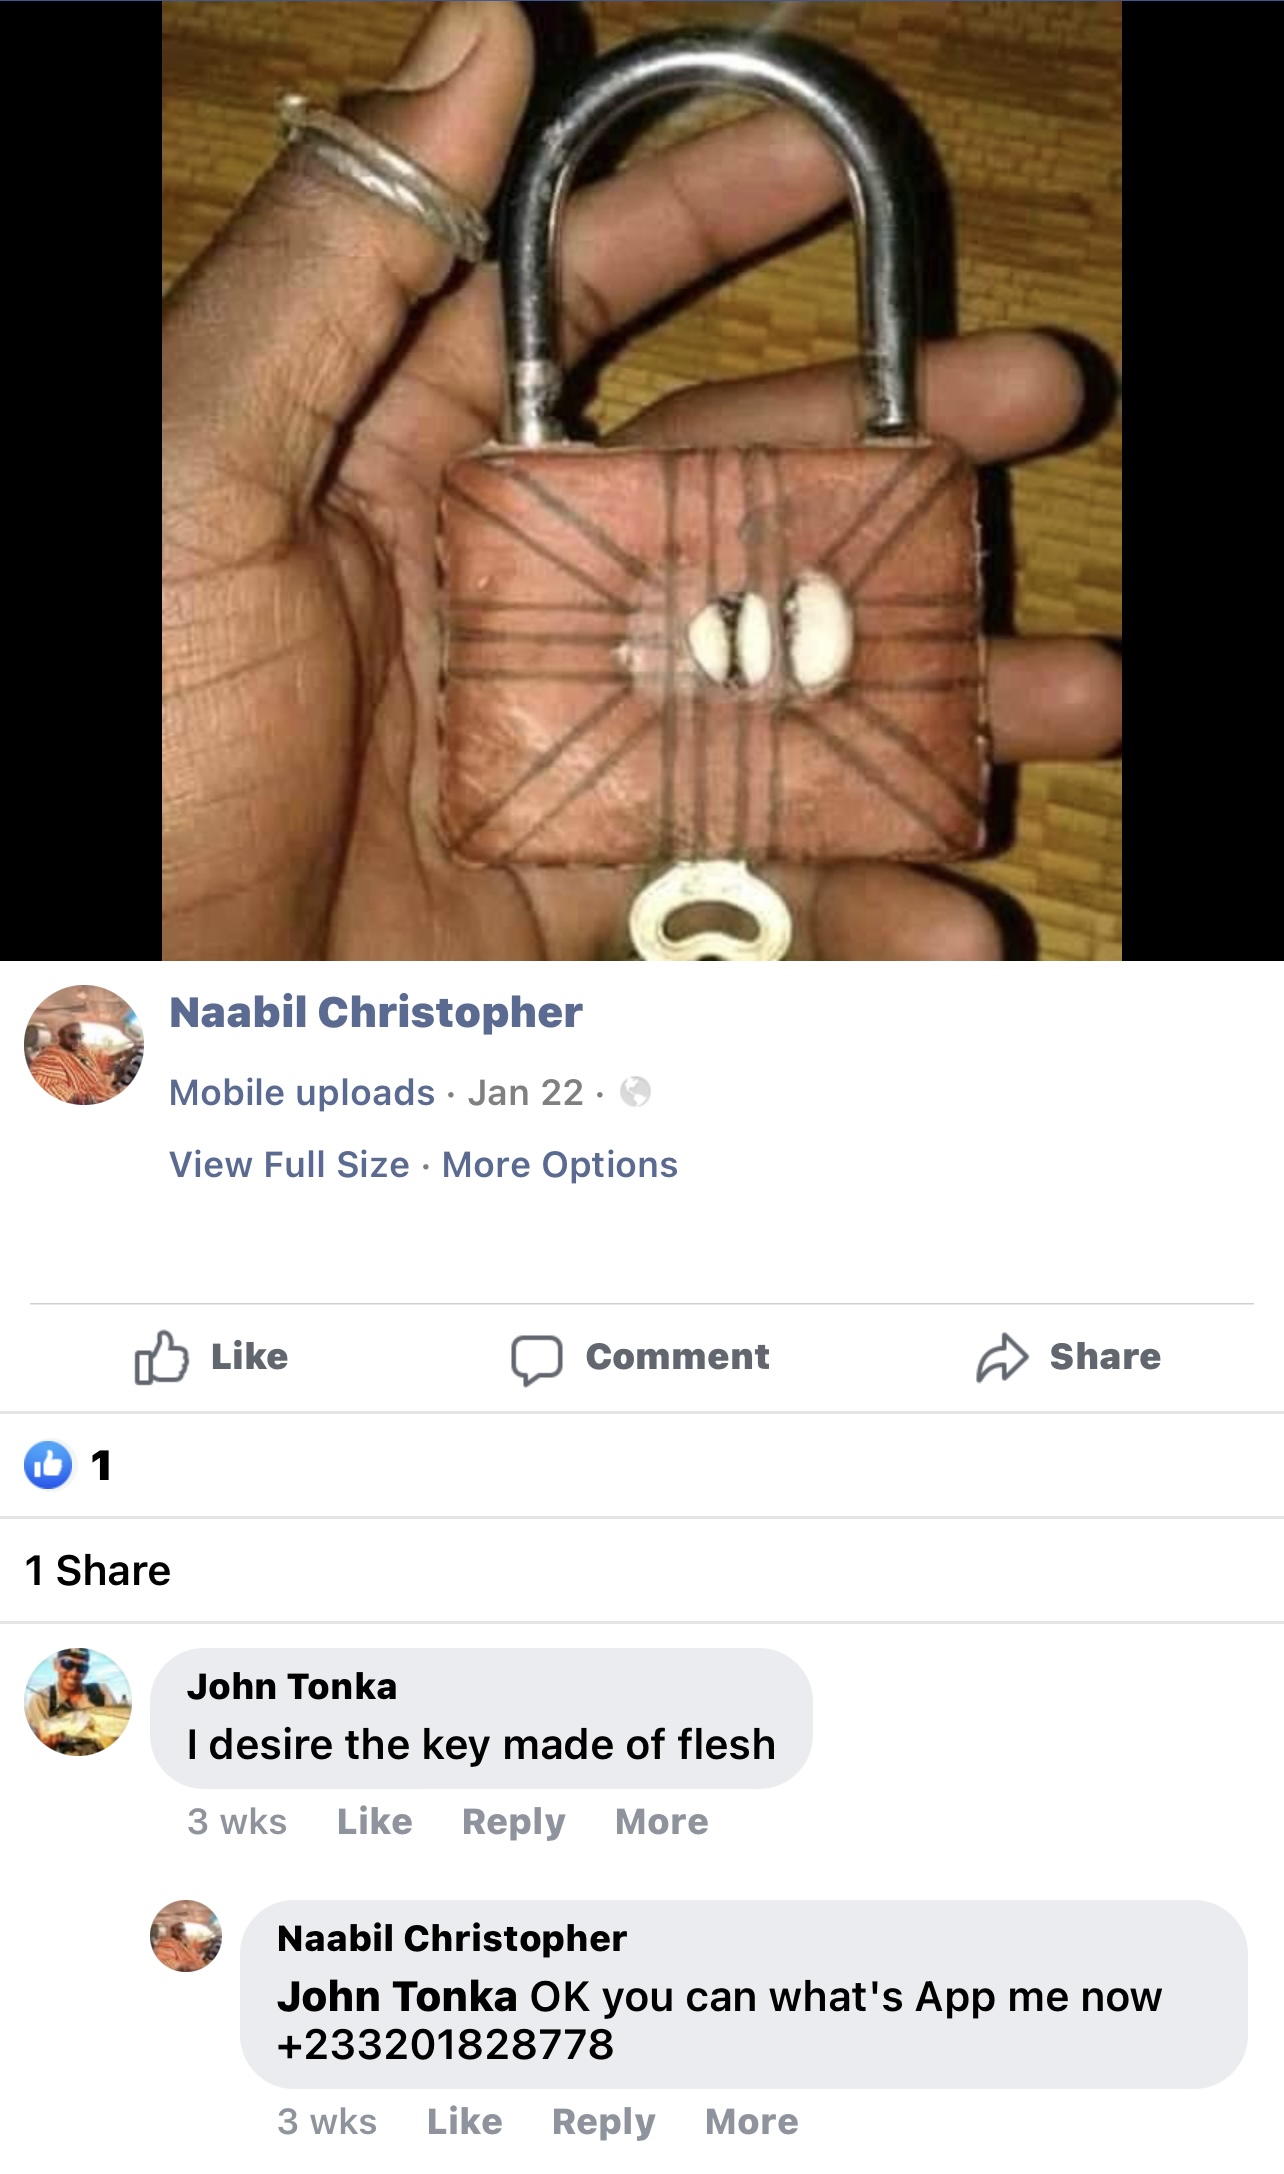Open Naabil Christopher's profile name link
The width and height of the screenshot is (1284, 2174).
click(376, 1012)
